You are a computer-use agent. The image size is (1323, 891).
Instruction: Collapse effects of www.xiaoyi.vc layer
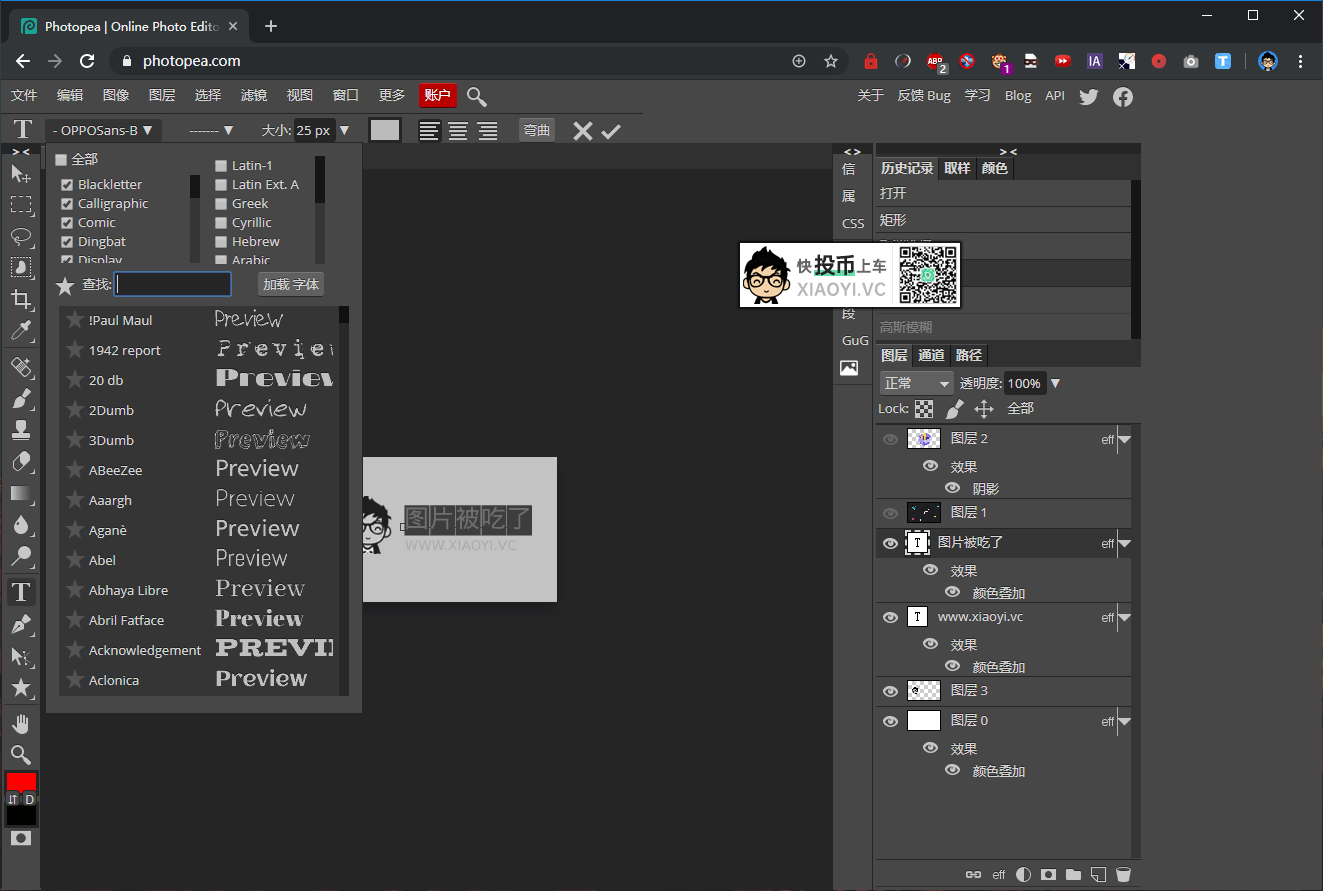pyautogui.click(x=1124, y=618)
